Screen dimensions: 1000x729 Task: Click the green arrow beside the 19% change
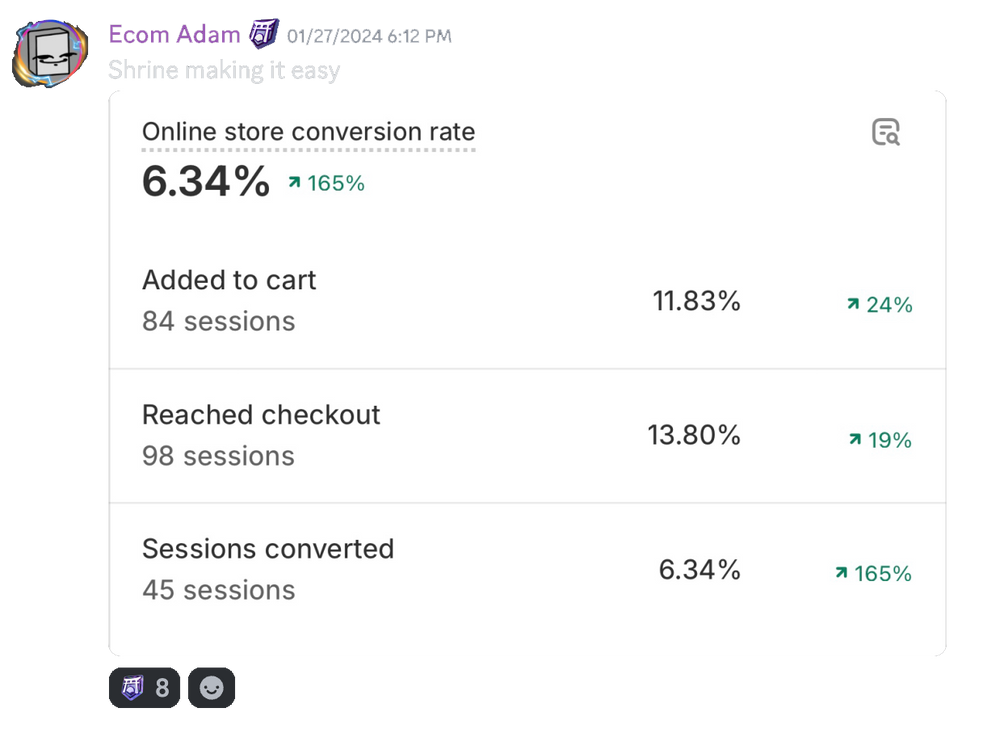854,439
